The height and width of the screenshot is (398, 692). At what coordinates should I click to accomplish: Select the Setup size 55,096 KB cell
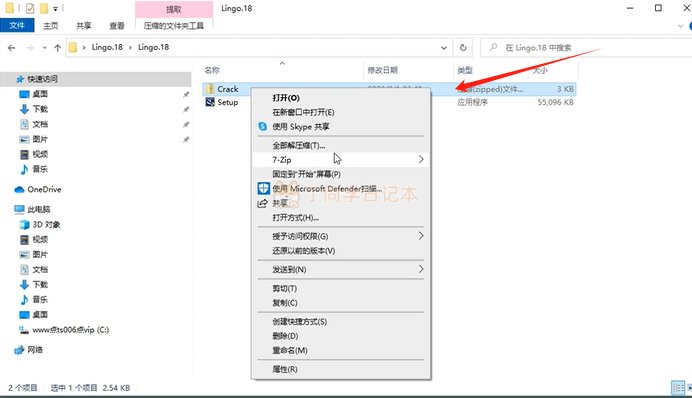click(x=555, y=102)
